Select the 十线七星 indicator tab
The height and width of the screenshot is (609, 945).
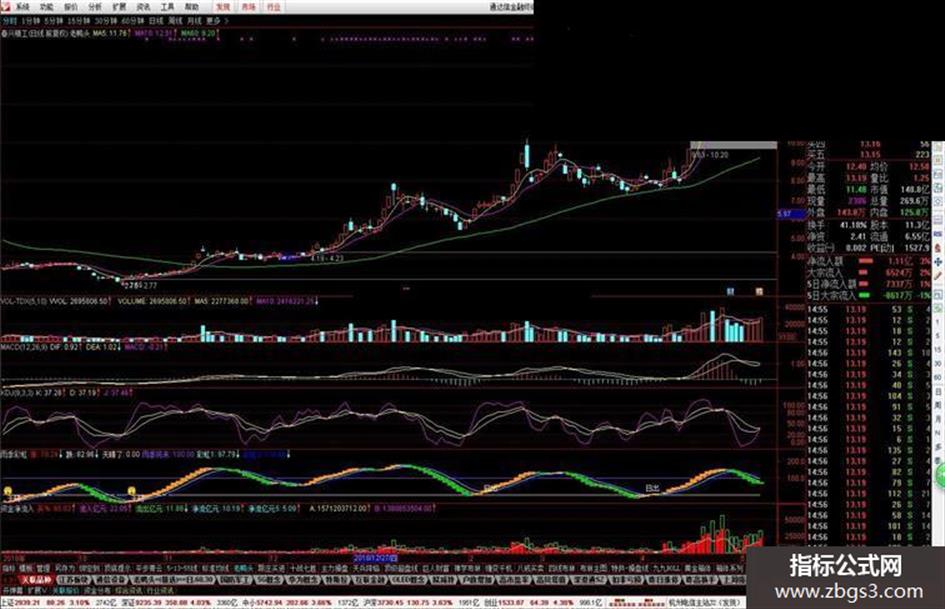(x=303, y=568)
